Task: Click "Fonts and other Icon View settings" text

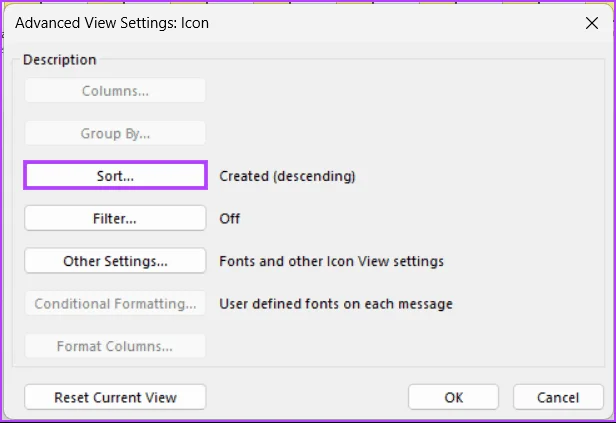Action: pyautogui.click(x=332, y=261)
